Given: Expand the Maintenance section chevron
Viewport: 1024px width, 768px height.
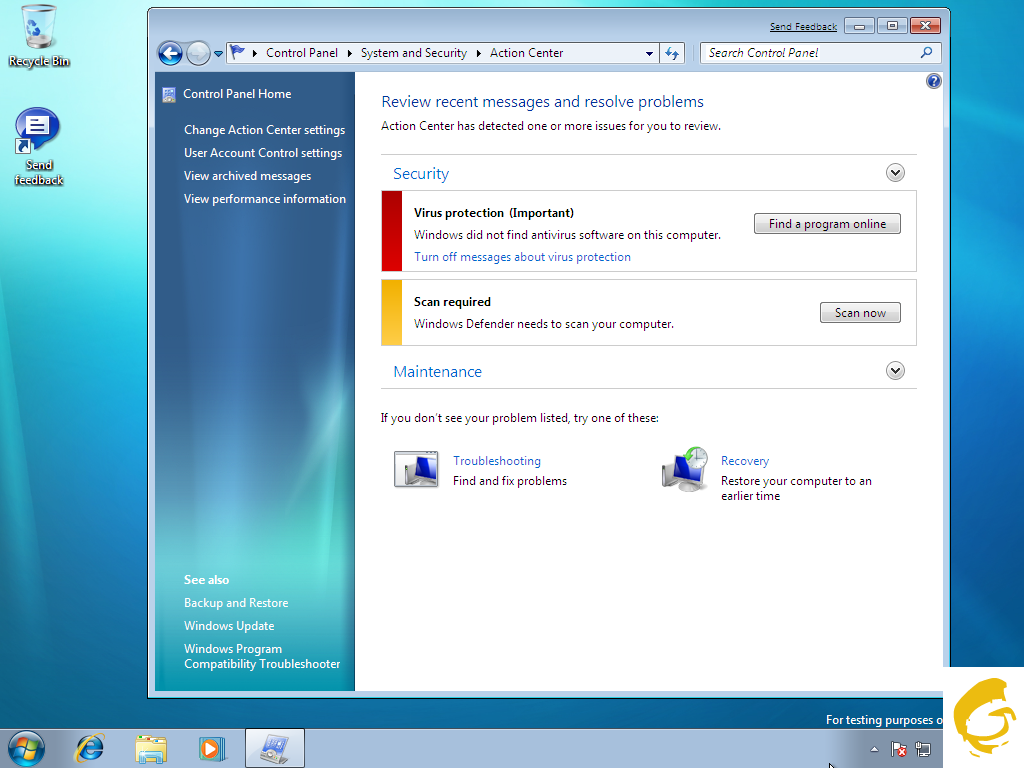Looking at the screenshot, I should click(x=895, y=371).
